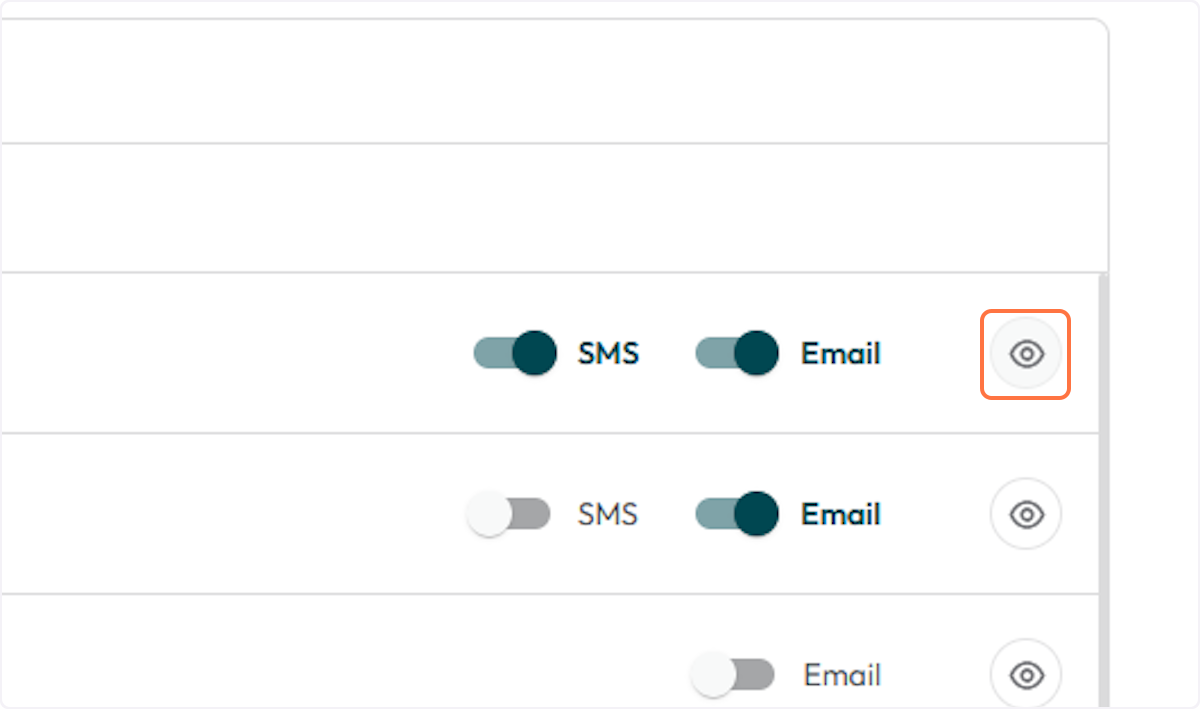Click the circular eye button in the middle row
Screen dimensions: 1200x709
[1025, 513]
